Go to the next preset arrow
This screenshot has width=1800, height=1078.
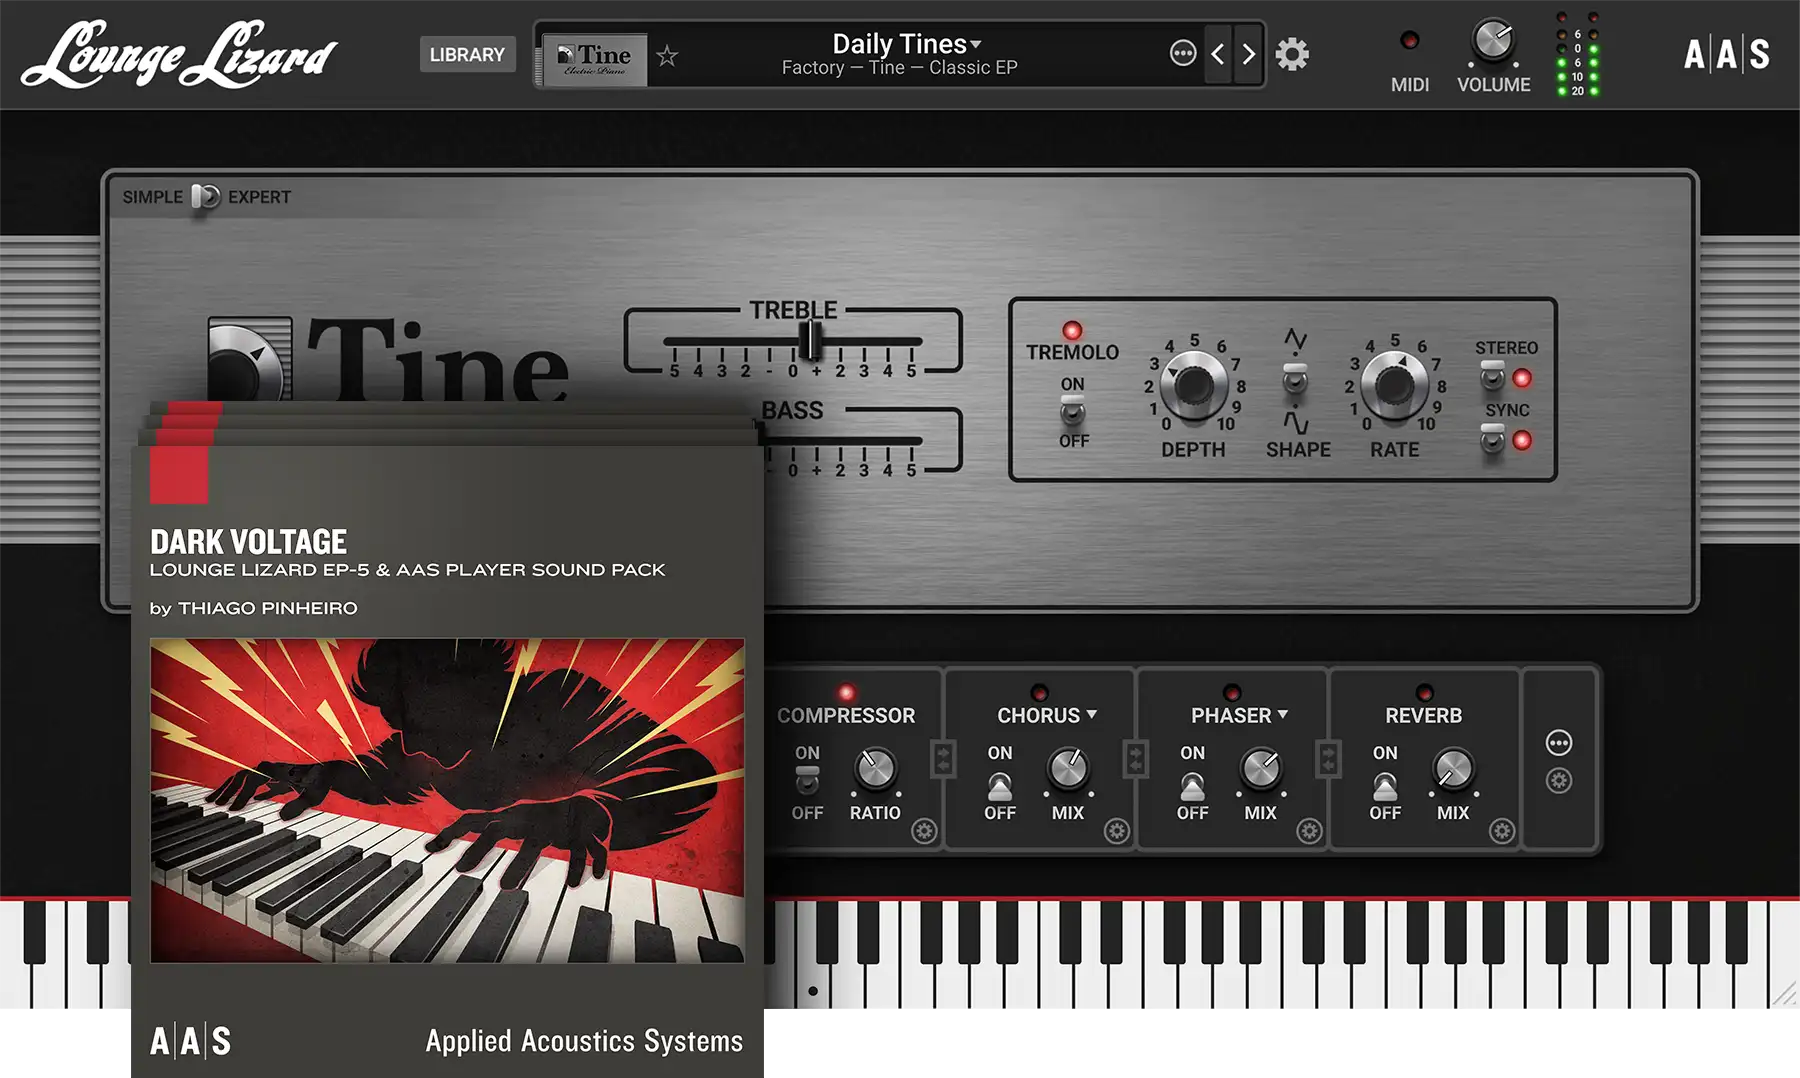(1248, 54)
